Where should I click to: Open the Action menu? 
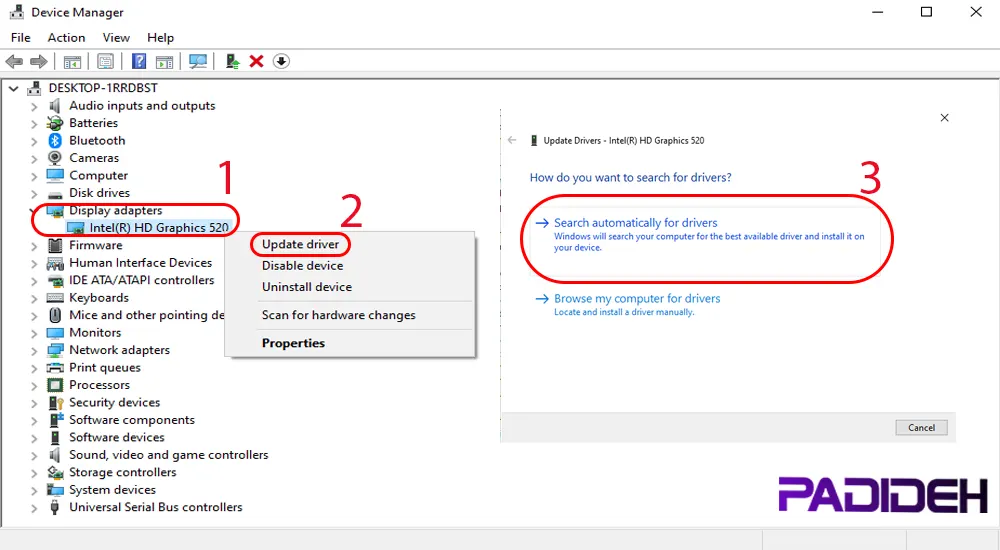(x=66, y=38)
